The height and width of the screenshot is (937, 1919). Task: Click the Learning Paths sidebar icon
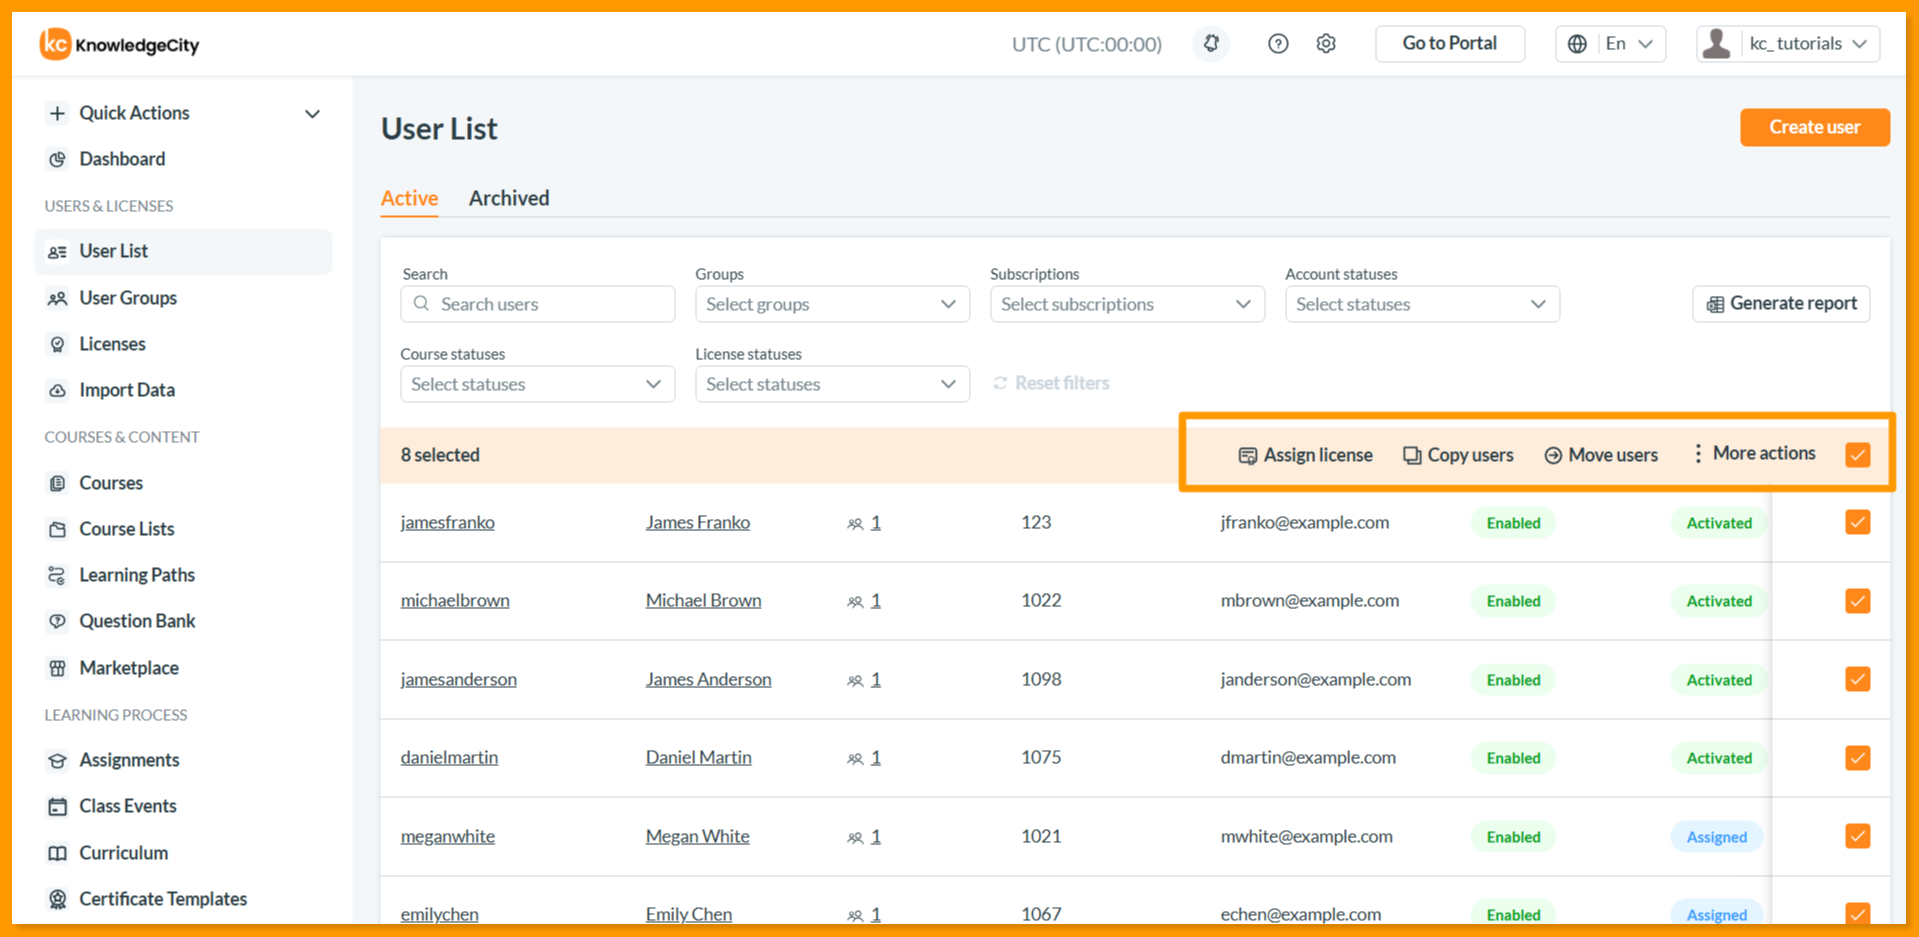pos(58,575)
